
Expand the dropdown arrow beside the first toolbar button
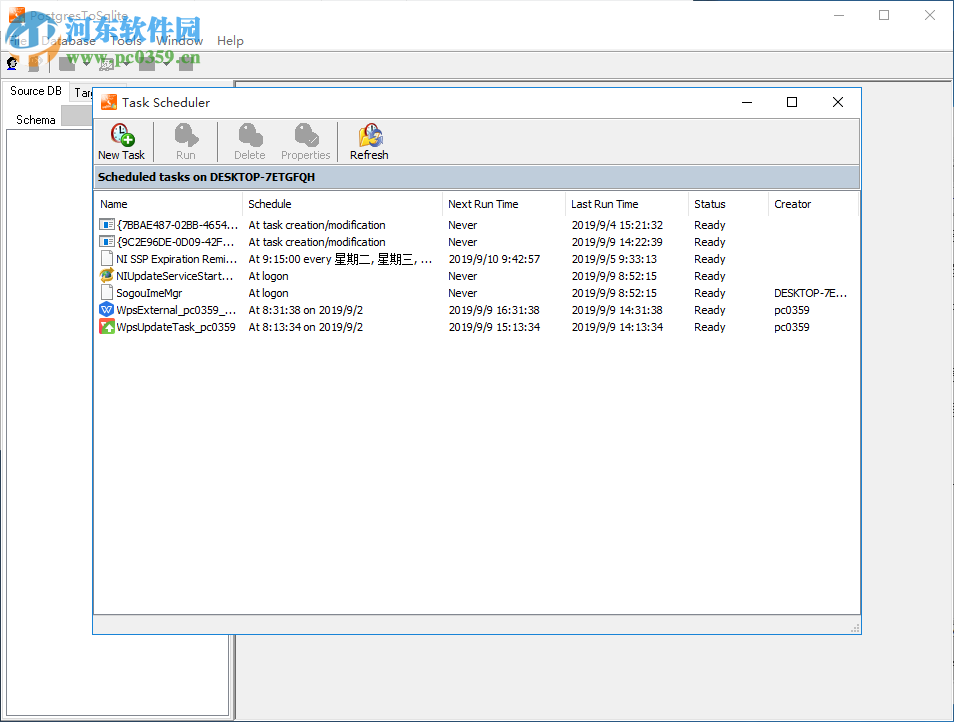[87, 62]
